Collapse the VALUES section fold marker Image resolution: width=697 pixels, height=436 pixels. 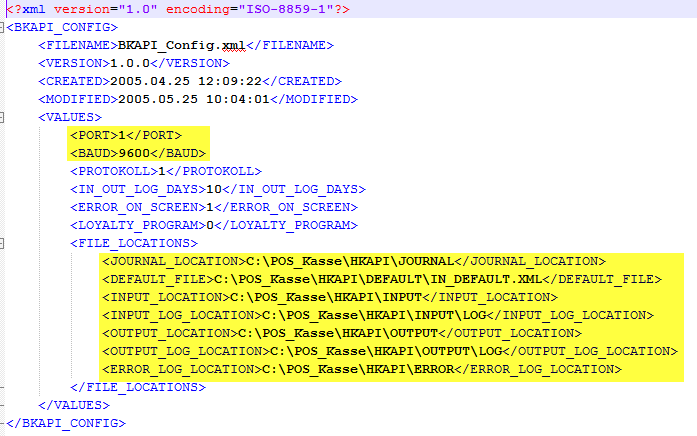click(x=3, y=117)
